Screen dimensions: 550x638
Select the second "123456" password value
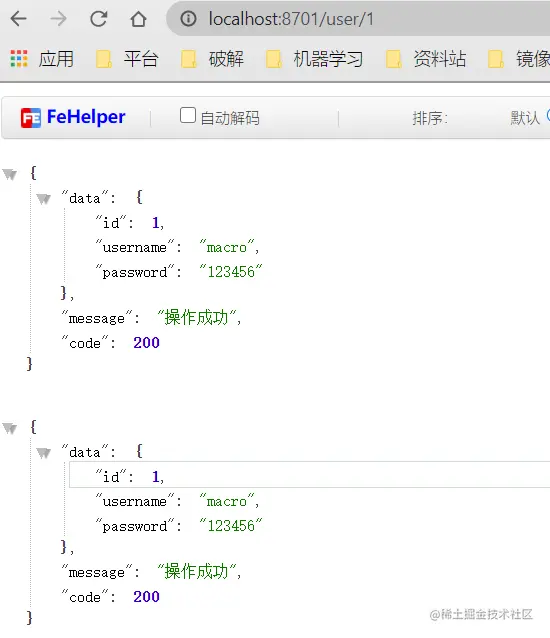pyautogui.click(x=231, y=525)
